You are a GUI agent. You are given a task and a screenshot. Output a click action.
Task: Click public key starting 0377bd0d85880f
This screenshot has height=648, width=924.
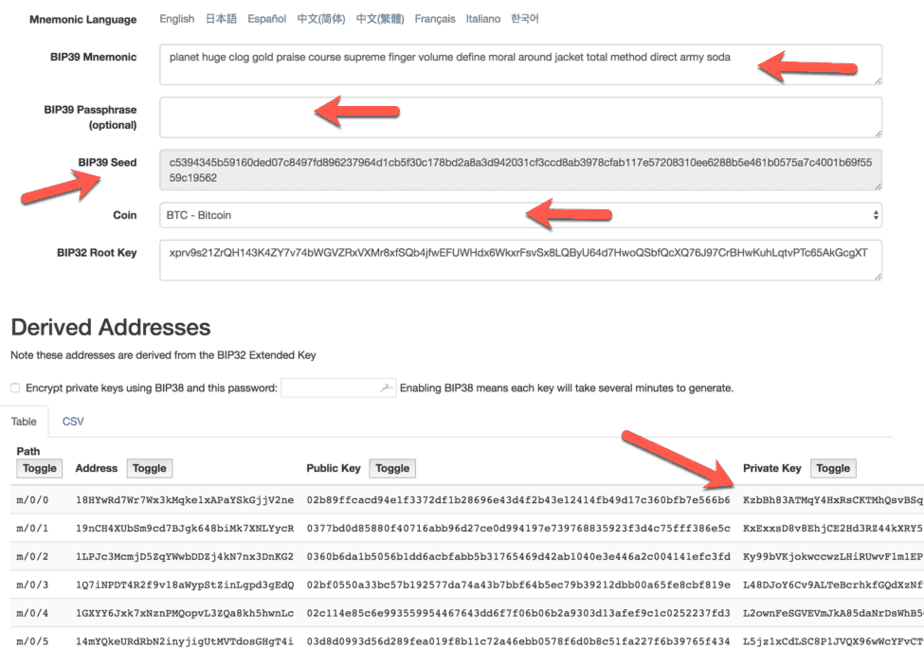(519, 528)
